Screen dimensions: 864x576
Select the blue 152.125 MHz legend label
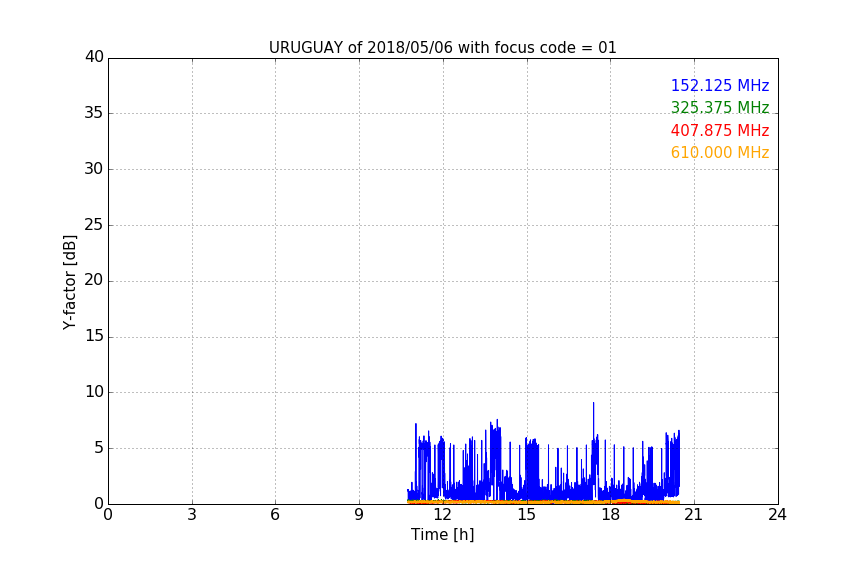click(x=720, y=85)
